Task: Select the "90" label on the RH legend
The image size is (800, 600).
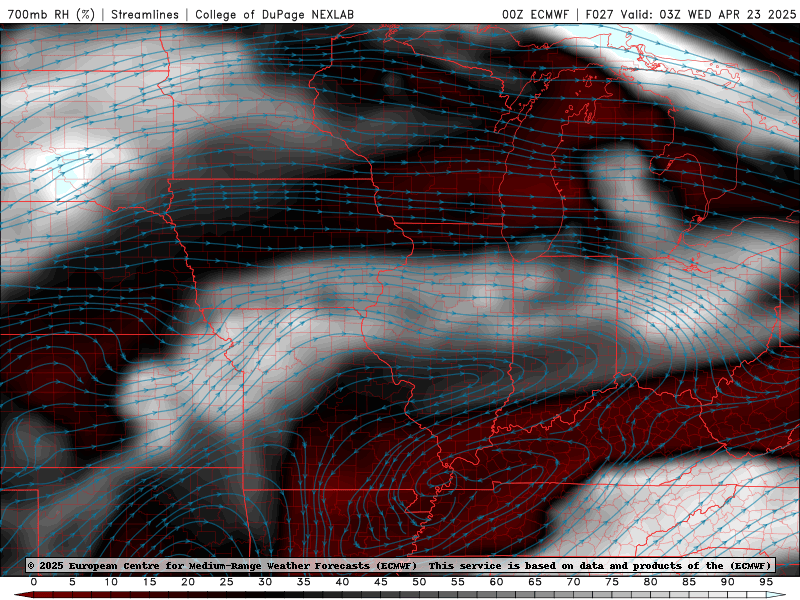Action: (x=728, y=582)
